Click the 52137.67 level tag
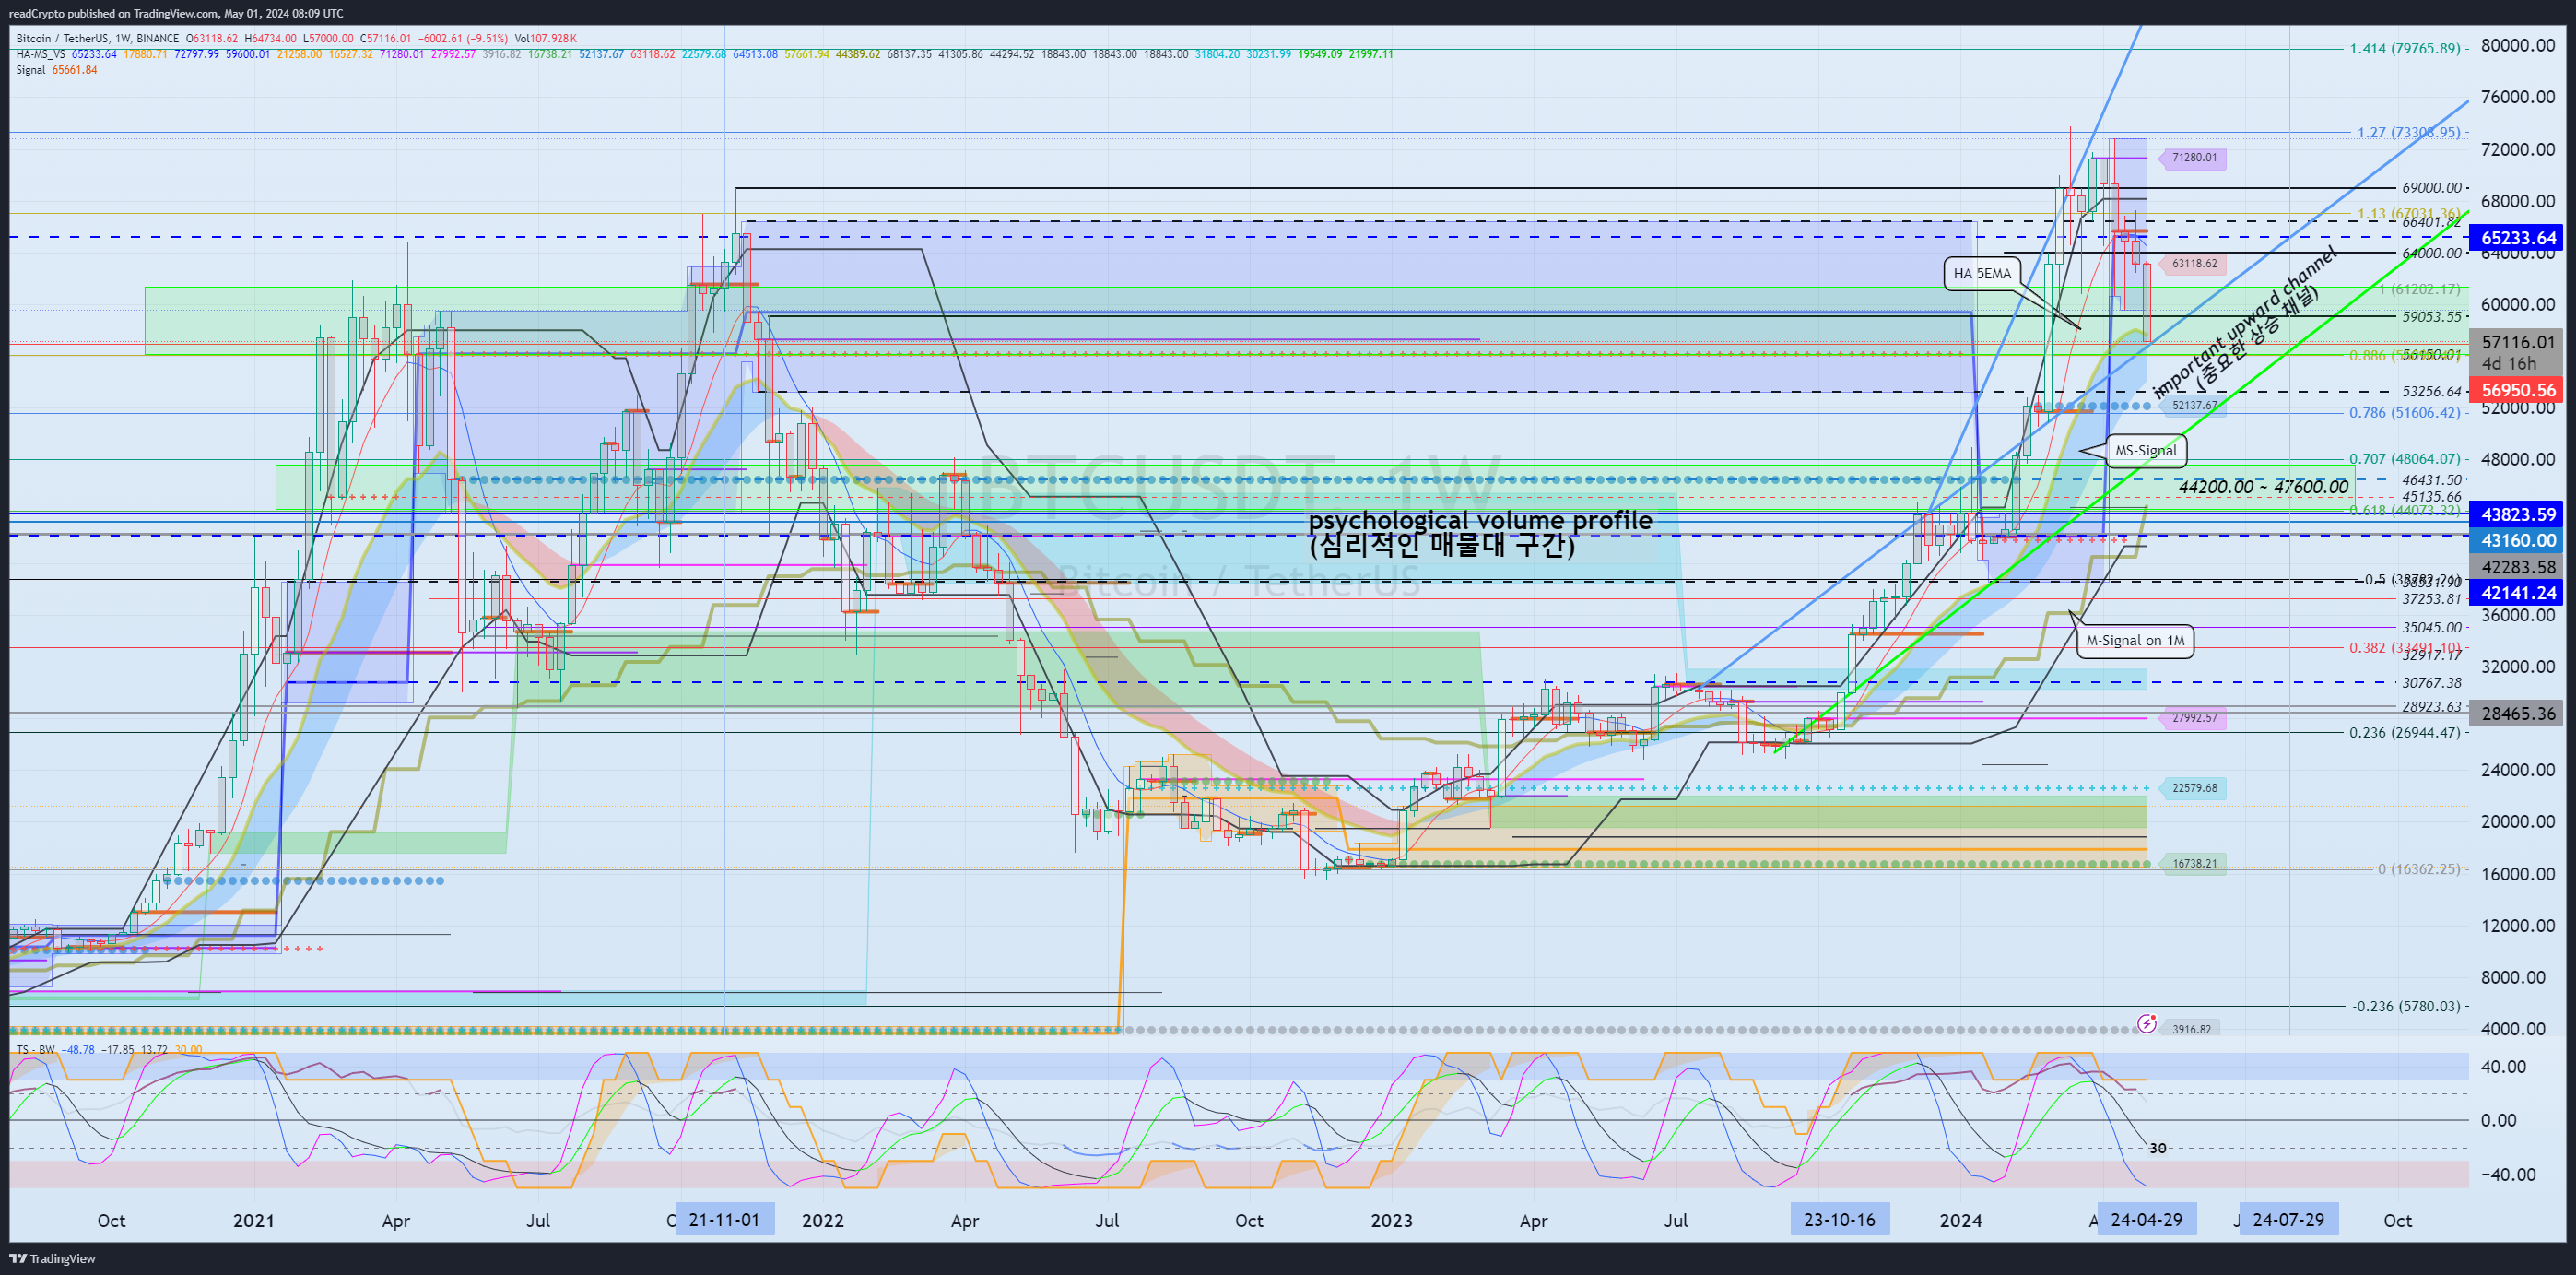The height and width of the screenshot is (1275, 2576). coord(2193,406)
